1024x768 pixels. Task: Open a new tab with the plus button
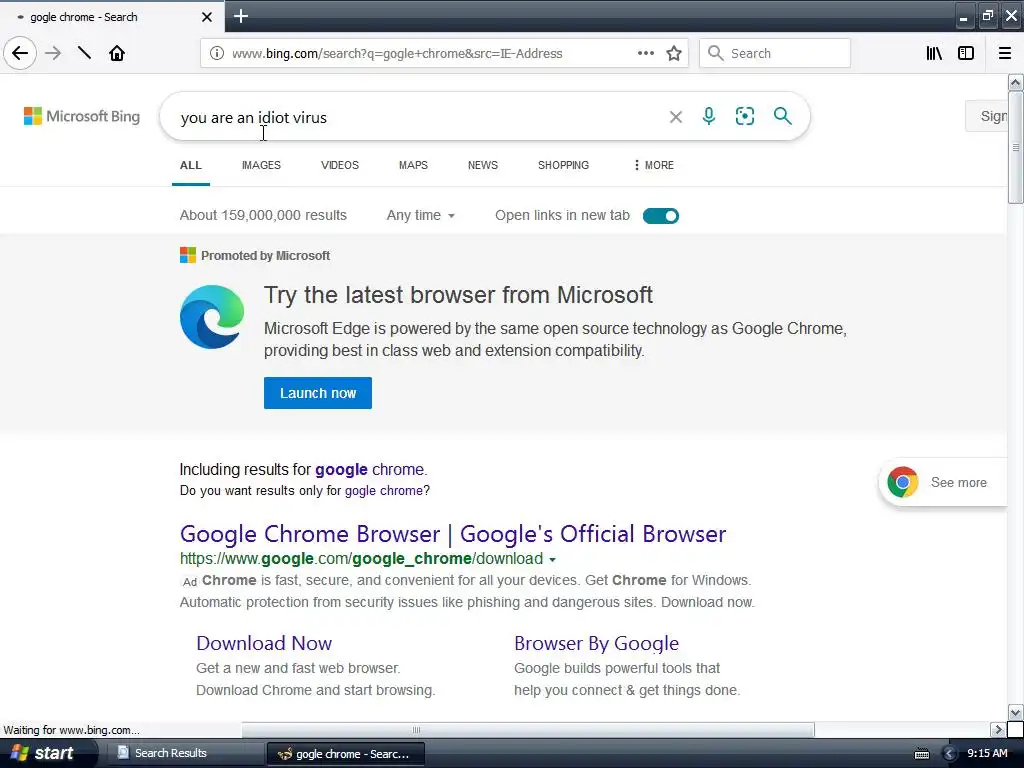click(241, 16)
